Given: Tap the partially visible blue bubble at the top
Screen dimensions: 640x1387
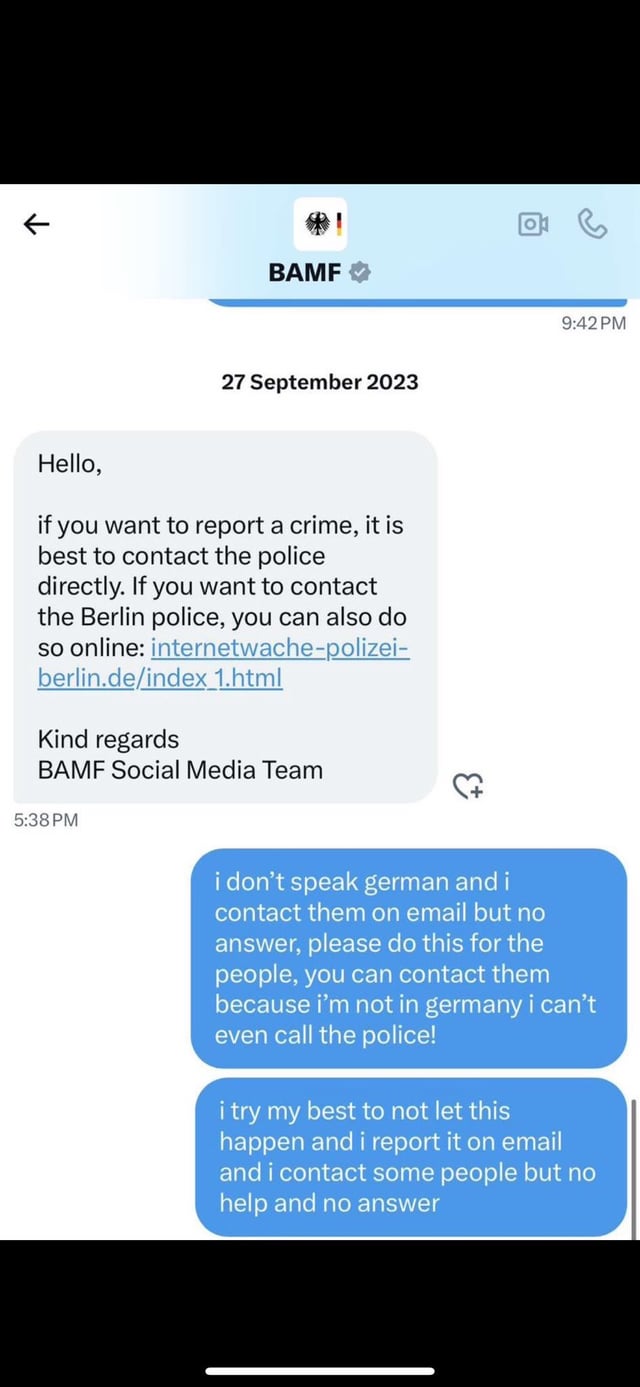Looking at the screenshot, I should tap(416, 301).
